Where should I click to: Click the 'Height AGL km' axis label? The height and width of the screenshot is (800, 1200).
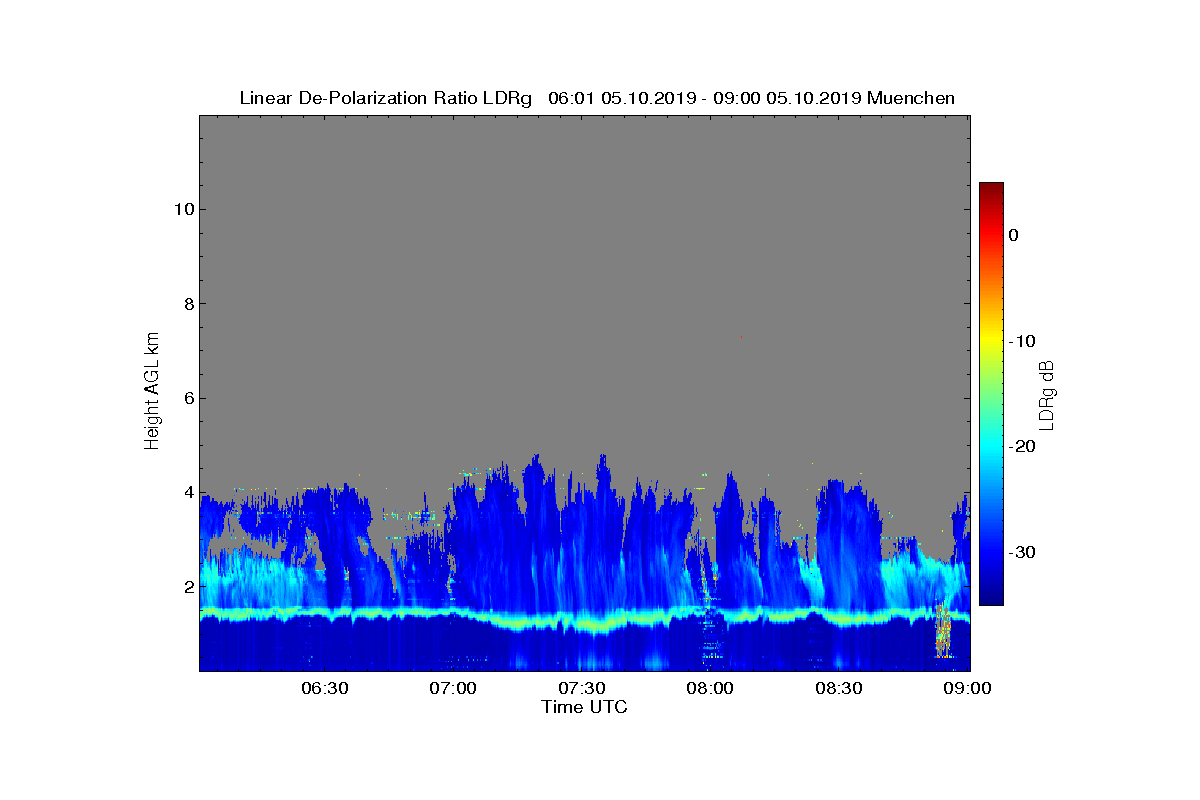tap(152, 392)
